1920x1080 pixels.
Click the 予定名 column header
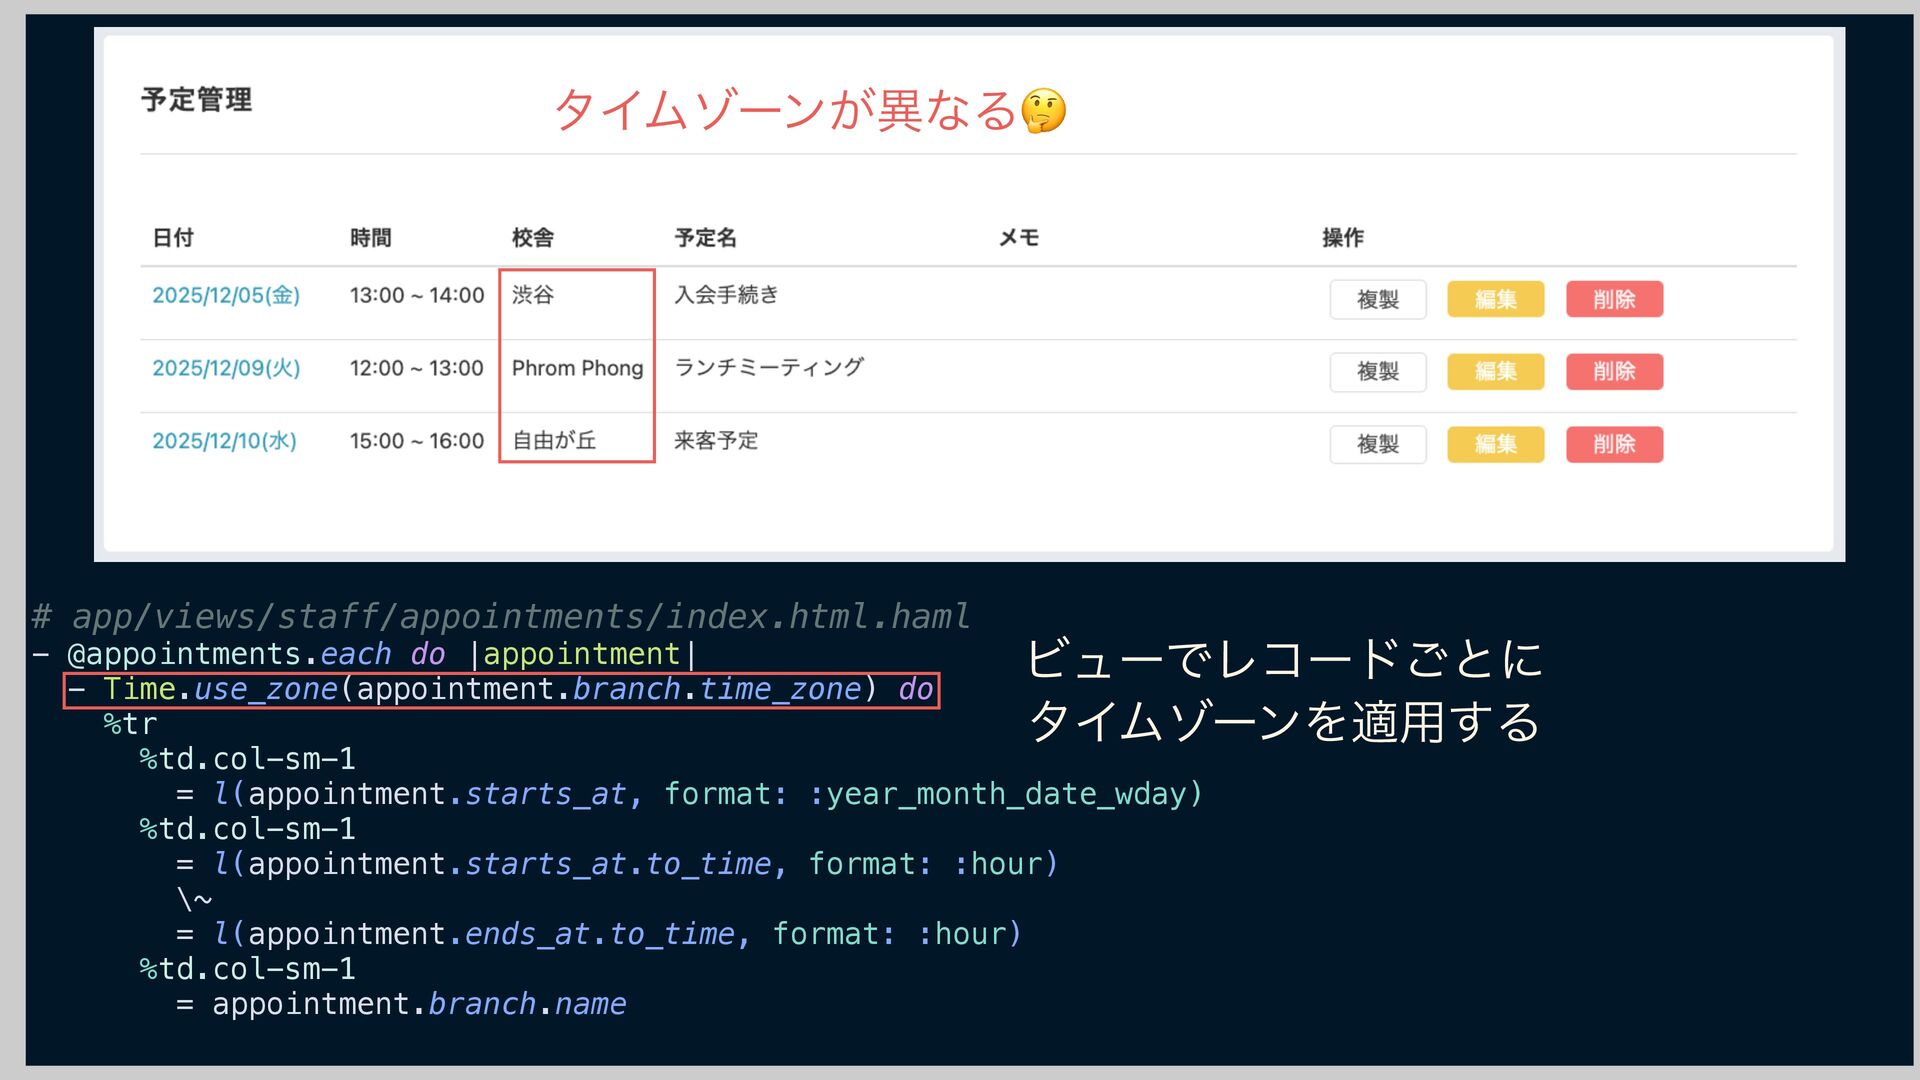click(x=705, y=238)
